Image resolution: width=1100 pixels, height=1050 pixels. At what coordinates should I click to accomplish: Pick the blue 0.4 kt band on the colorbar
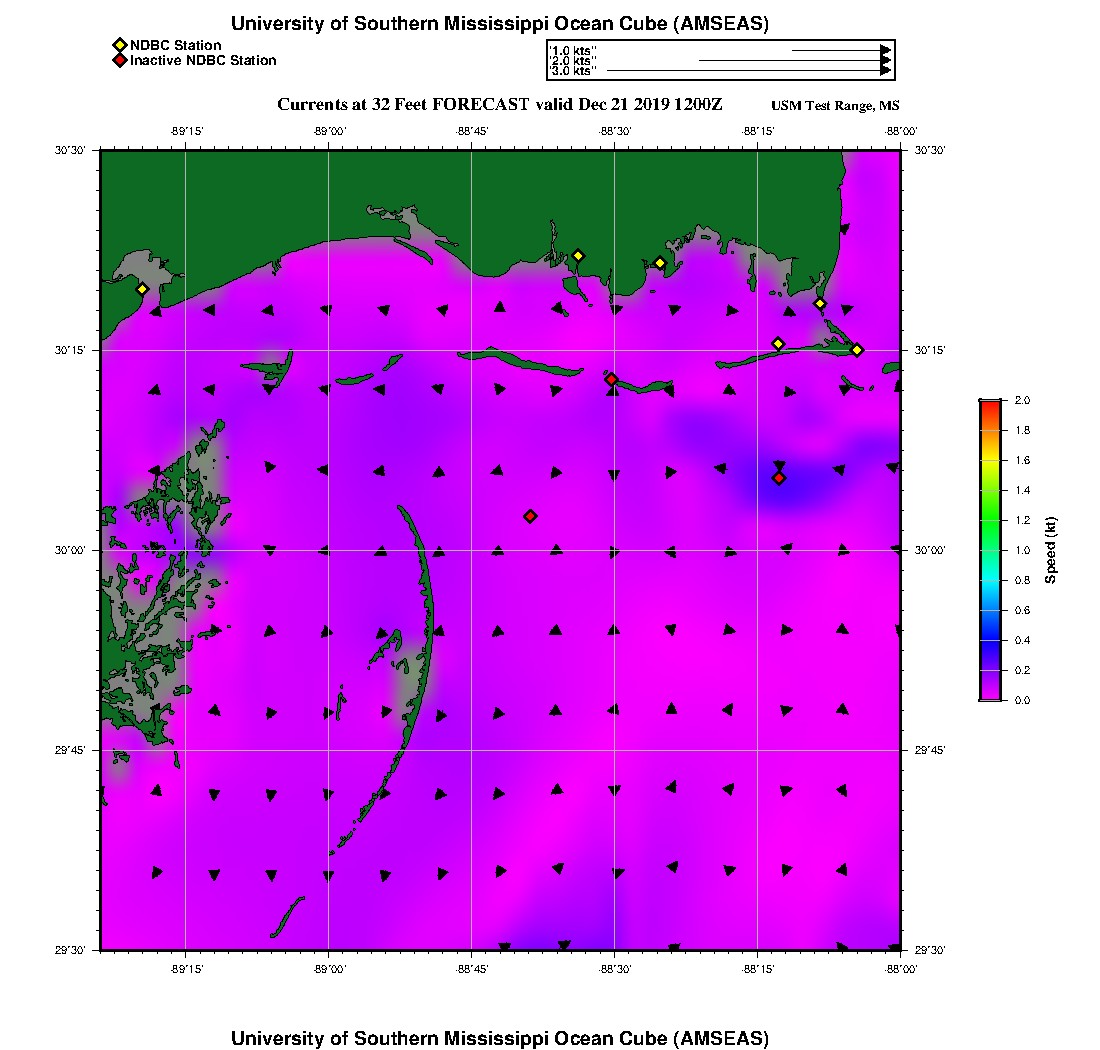click(990, 640)
